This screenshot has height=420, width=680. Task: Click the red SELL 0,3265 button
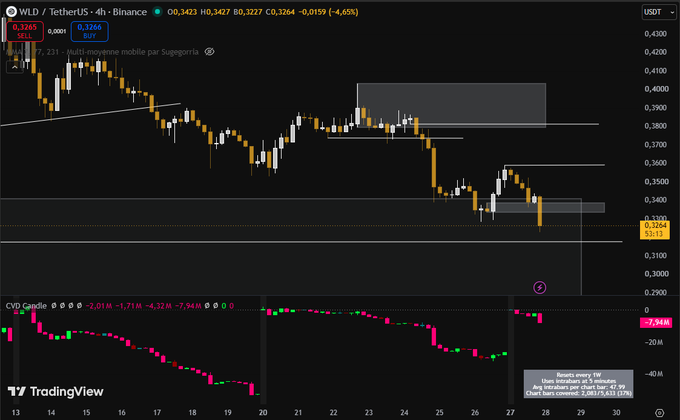click(x=25, y=31)
